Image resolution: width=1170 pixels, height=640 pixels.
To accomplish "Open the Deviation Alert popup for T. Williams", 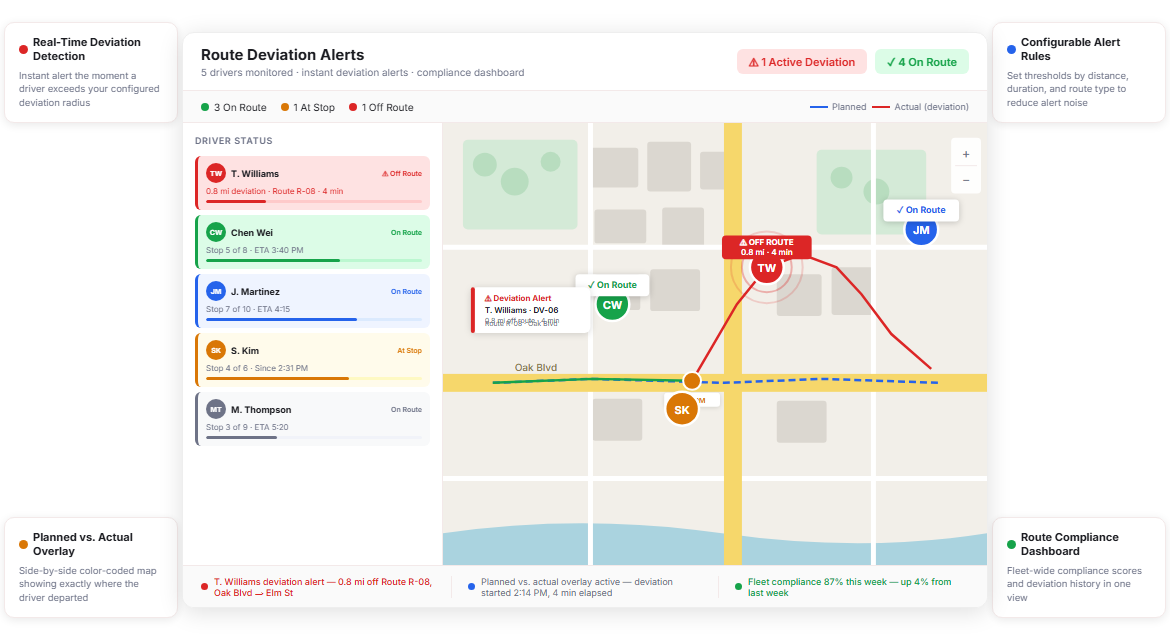I will 530,310.
